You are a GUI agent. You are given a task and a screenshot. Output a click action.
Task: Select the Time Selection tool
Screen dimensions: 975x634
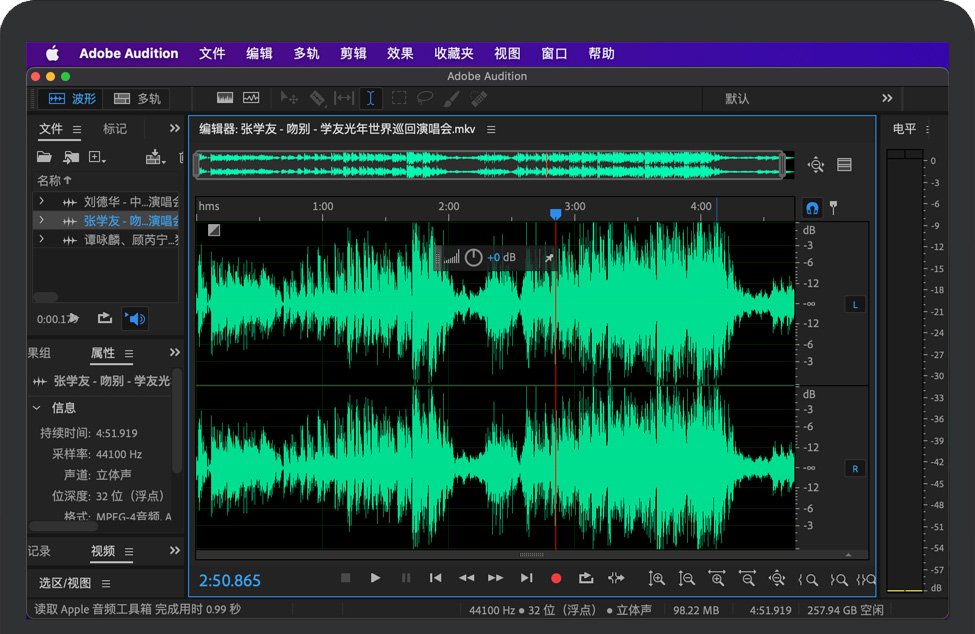tap(370, 98)
